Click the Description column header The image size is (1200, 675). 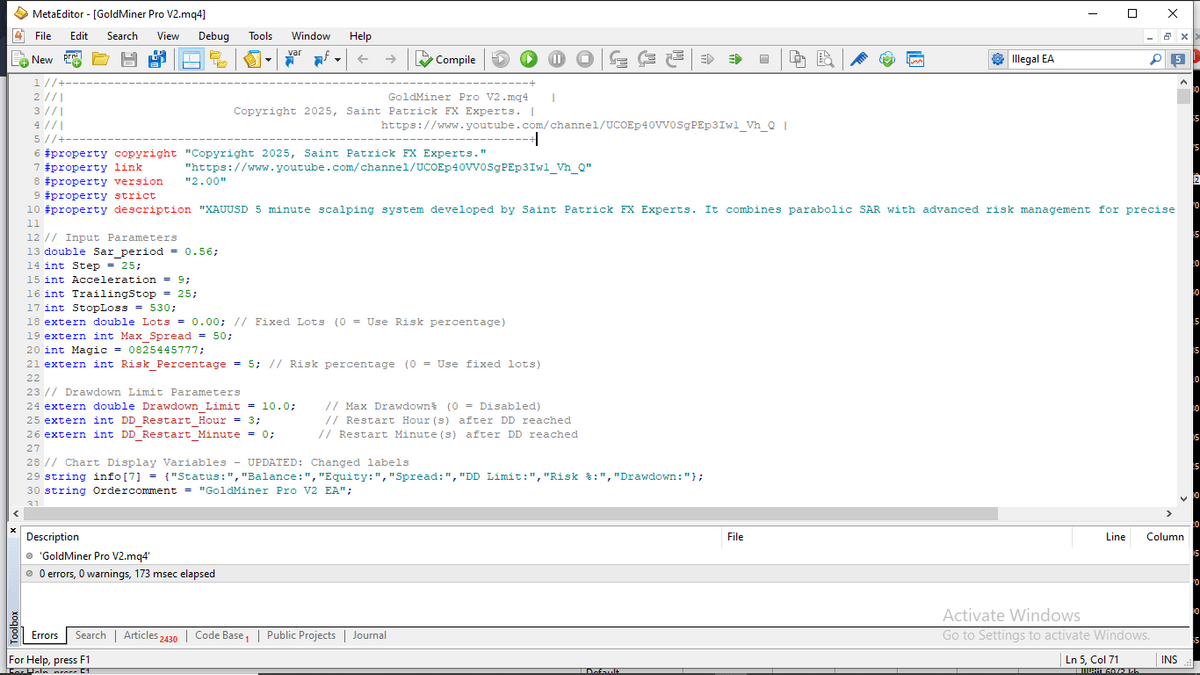click(371, 537)
